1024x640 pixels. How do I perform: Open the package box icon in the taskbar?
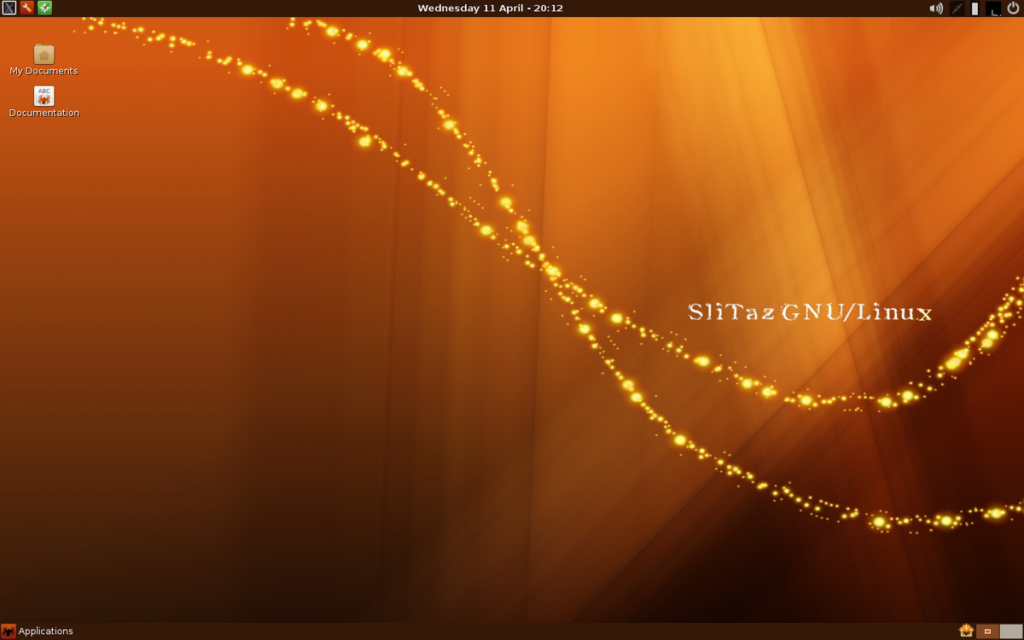966,631
